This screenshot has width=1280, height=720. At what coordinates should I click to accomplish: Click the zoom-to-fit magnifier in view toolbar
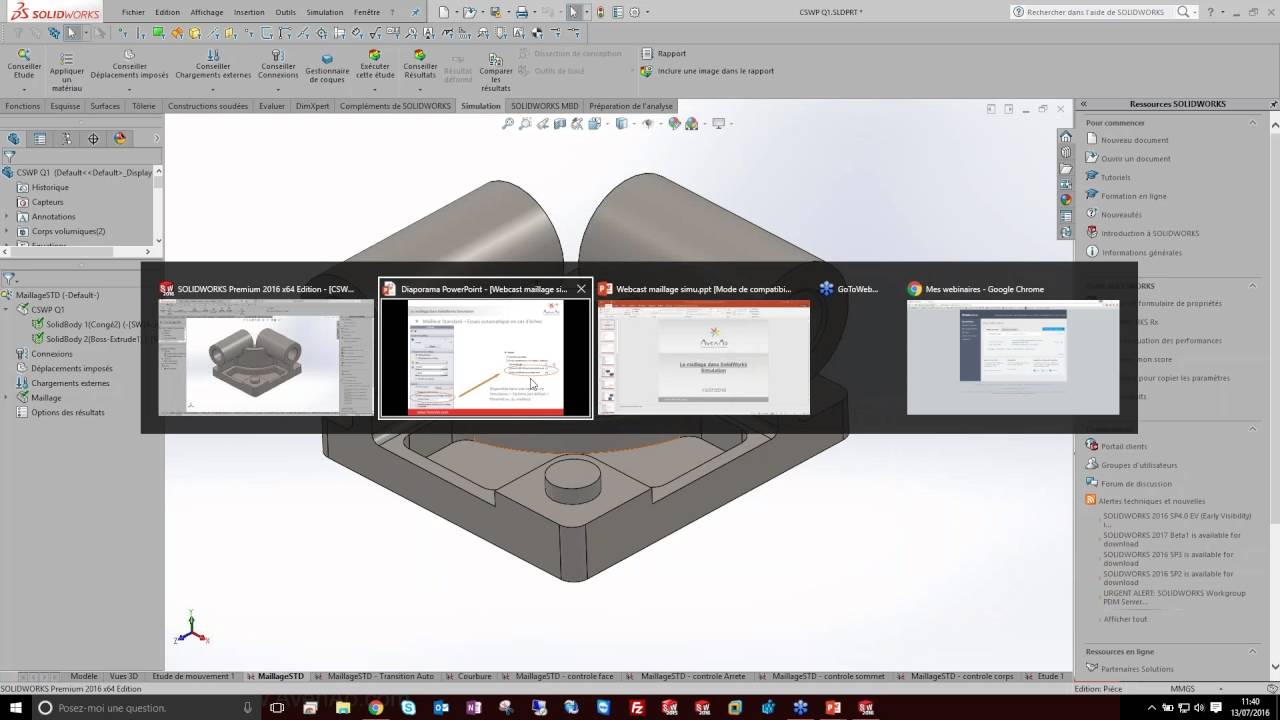[508, 124]
